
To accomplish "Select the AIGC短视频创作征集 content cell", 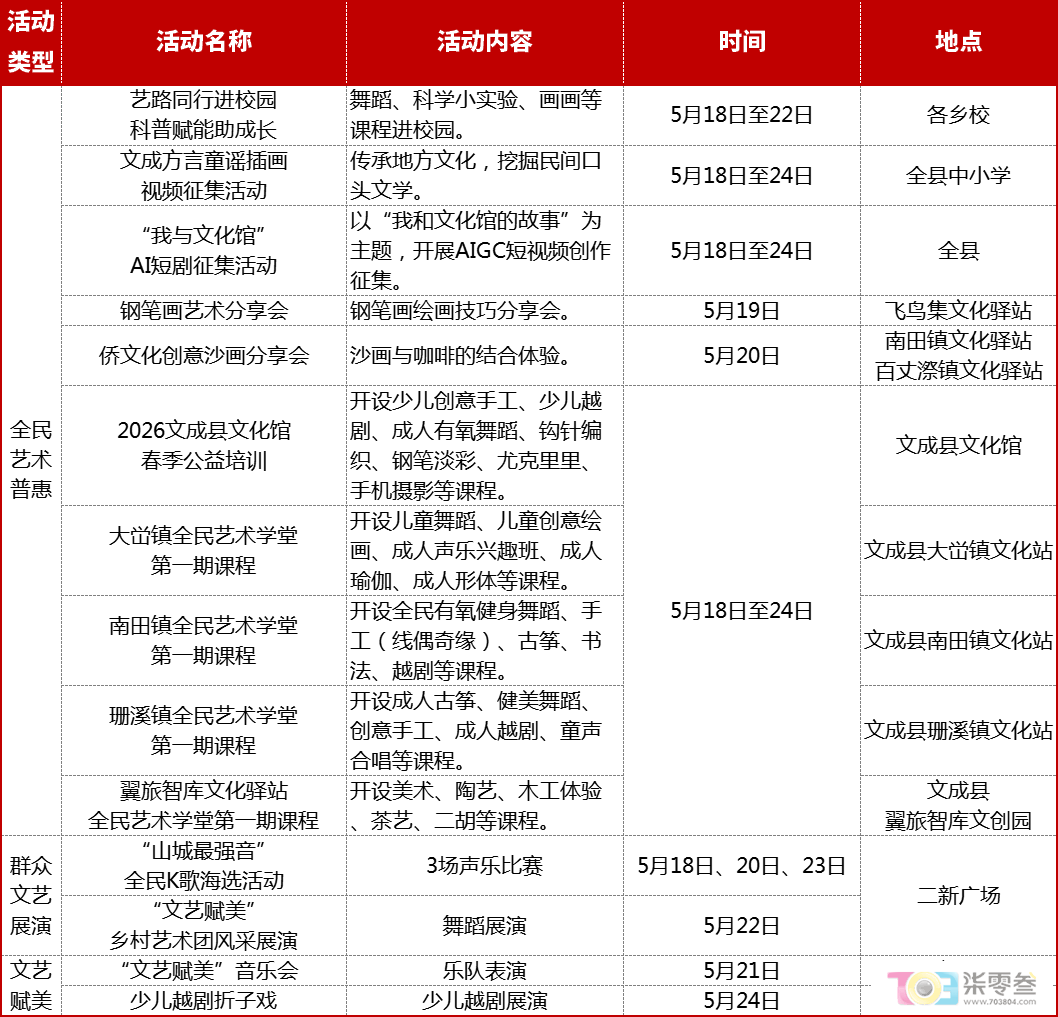I will (x=484, y=250).
